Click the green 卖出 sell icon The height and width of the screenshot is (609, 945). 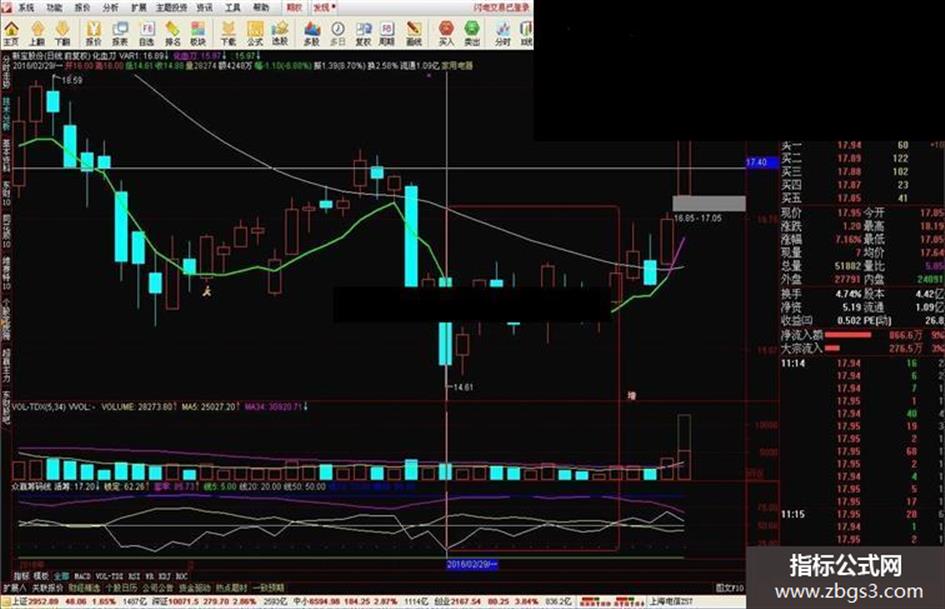[x=472, y=33]
